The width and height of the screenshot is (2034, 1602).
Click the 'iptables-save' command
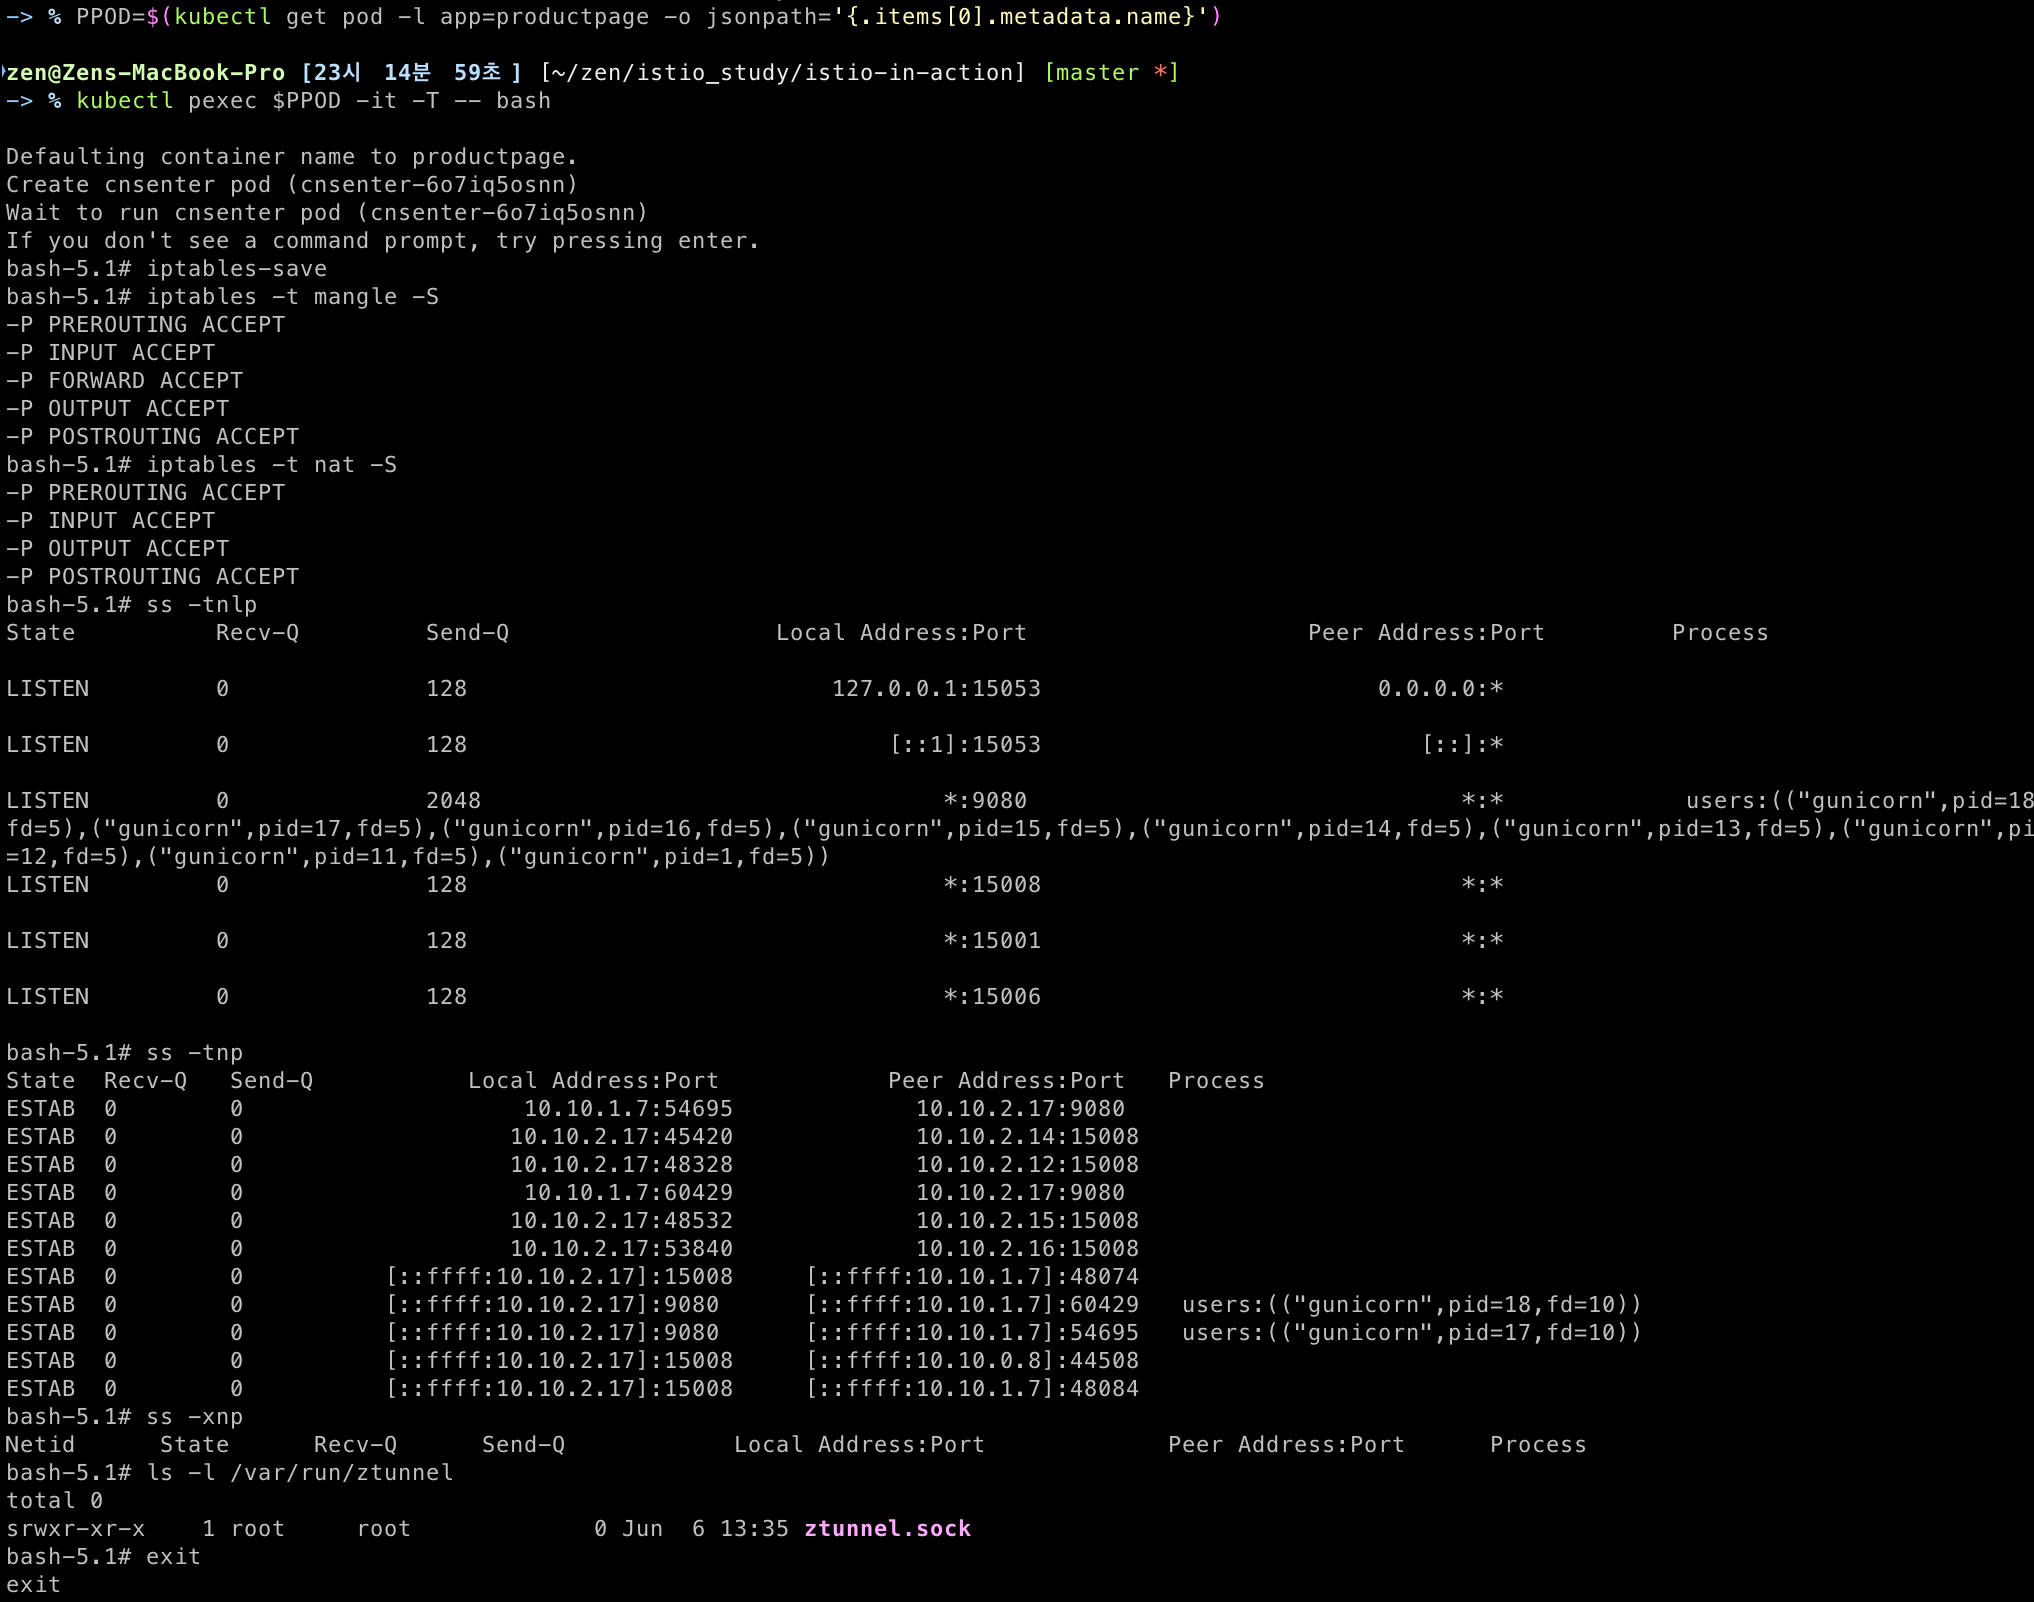pyautogui.click(x=237, y=269)
